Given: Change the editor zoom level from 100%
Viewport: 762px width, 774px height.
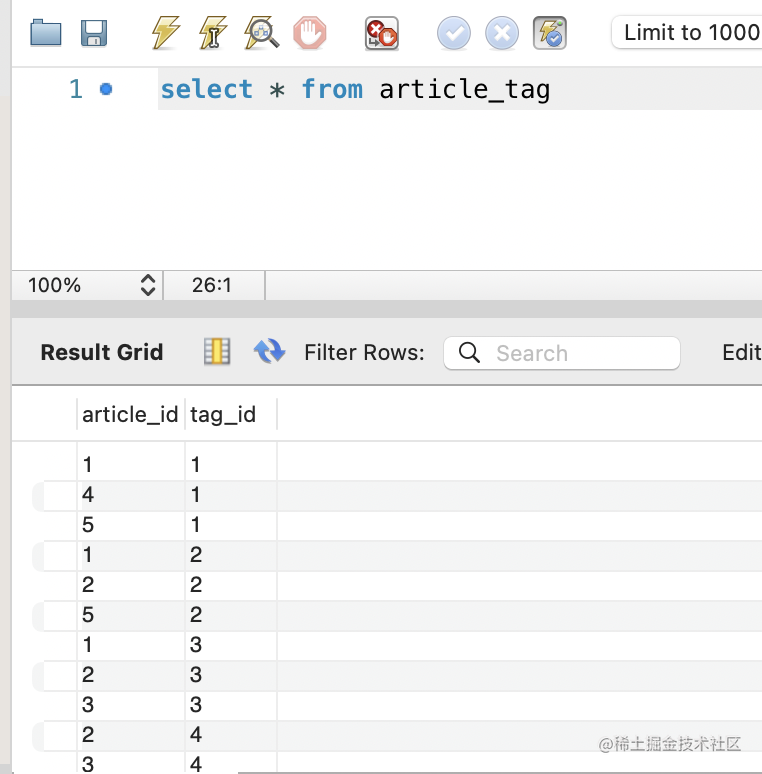Looking at the screenshot, I should coord(147,285).
